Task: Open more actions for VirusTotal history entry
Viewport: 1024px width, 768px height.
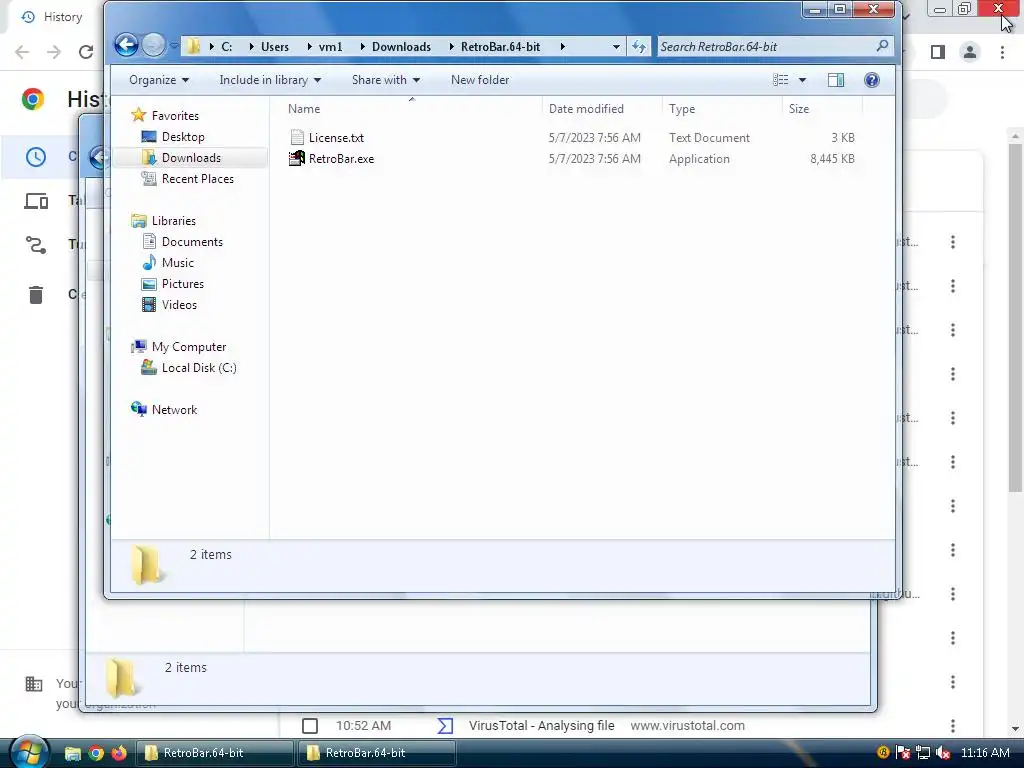Action: [953, 726]
